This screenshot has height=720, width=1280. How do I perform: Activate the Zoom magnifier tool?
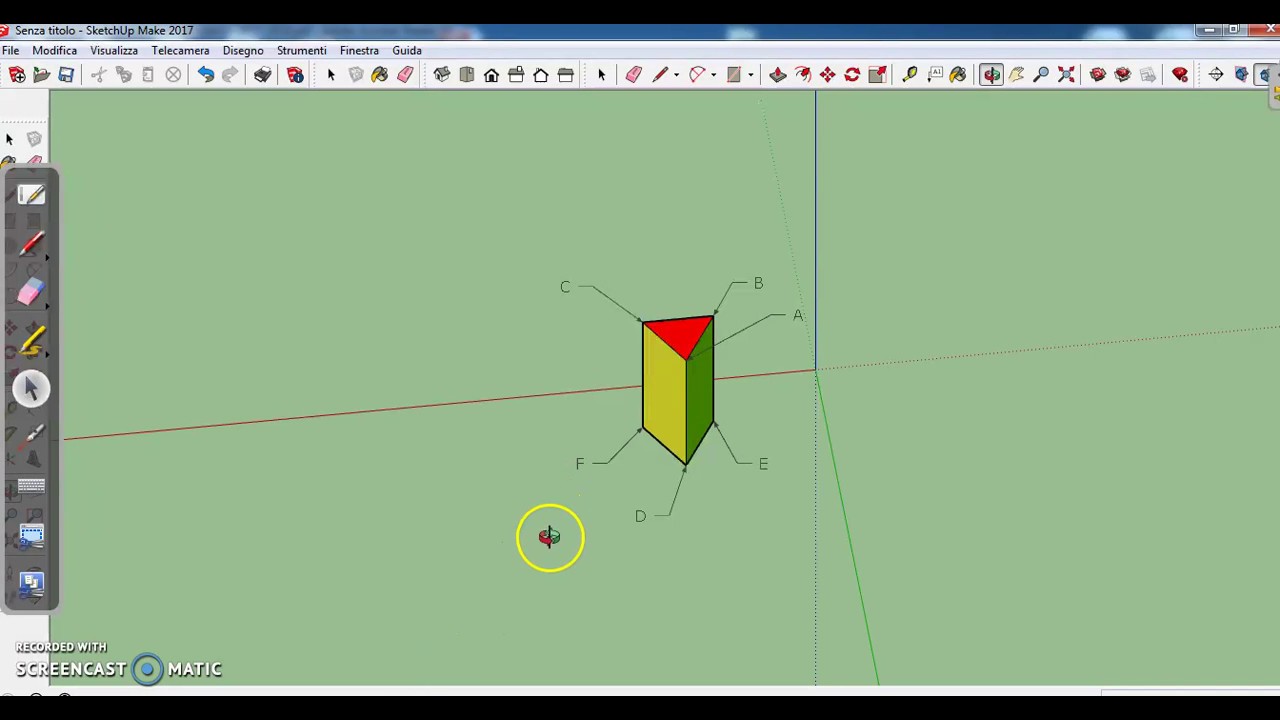[x=1041, y=75]
